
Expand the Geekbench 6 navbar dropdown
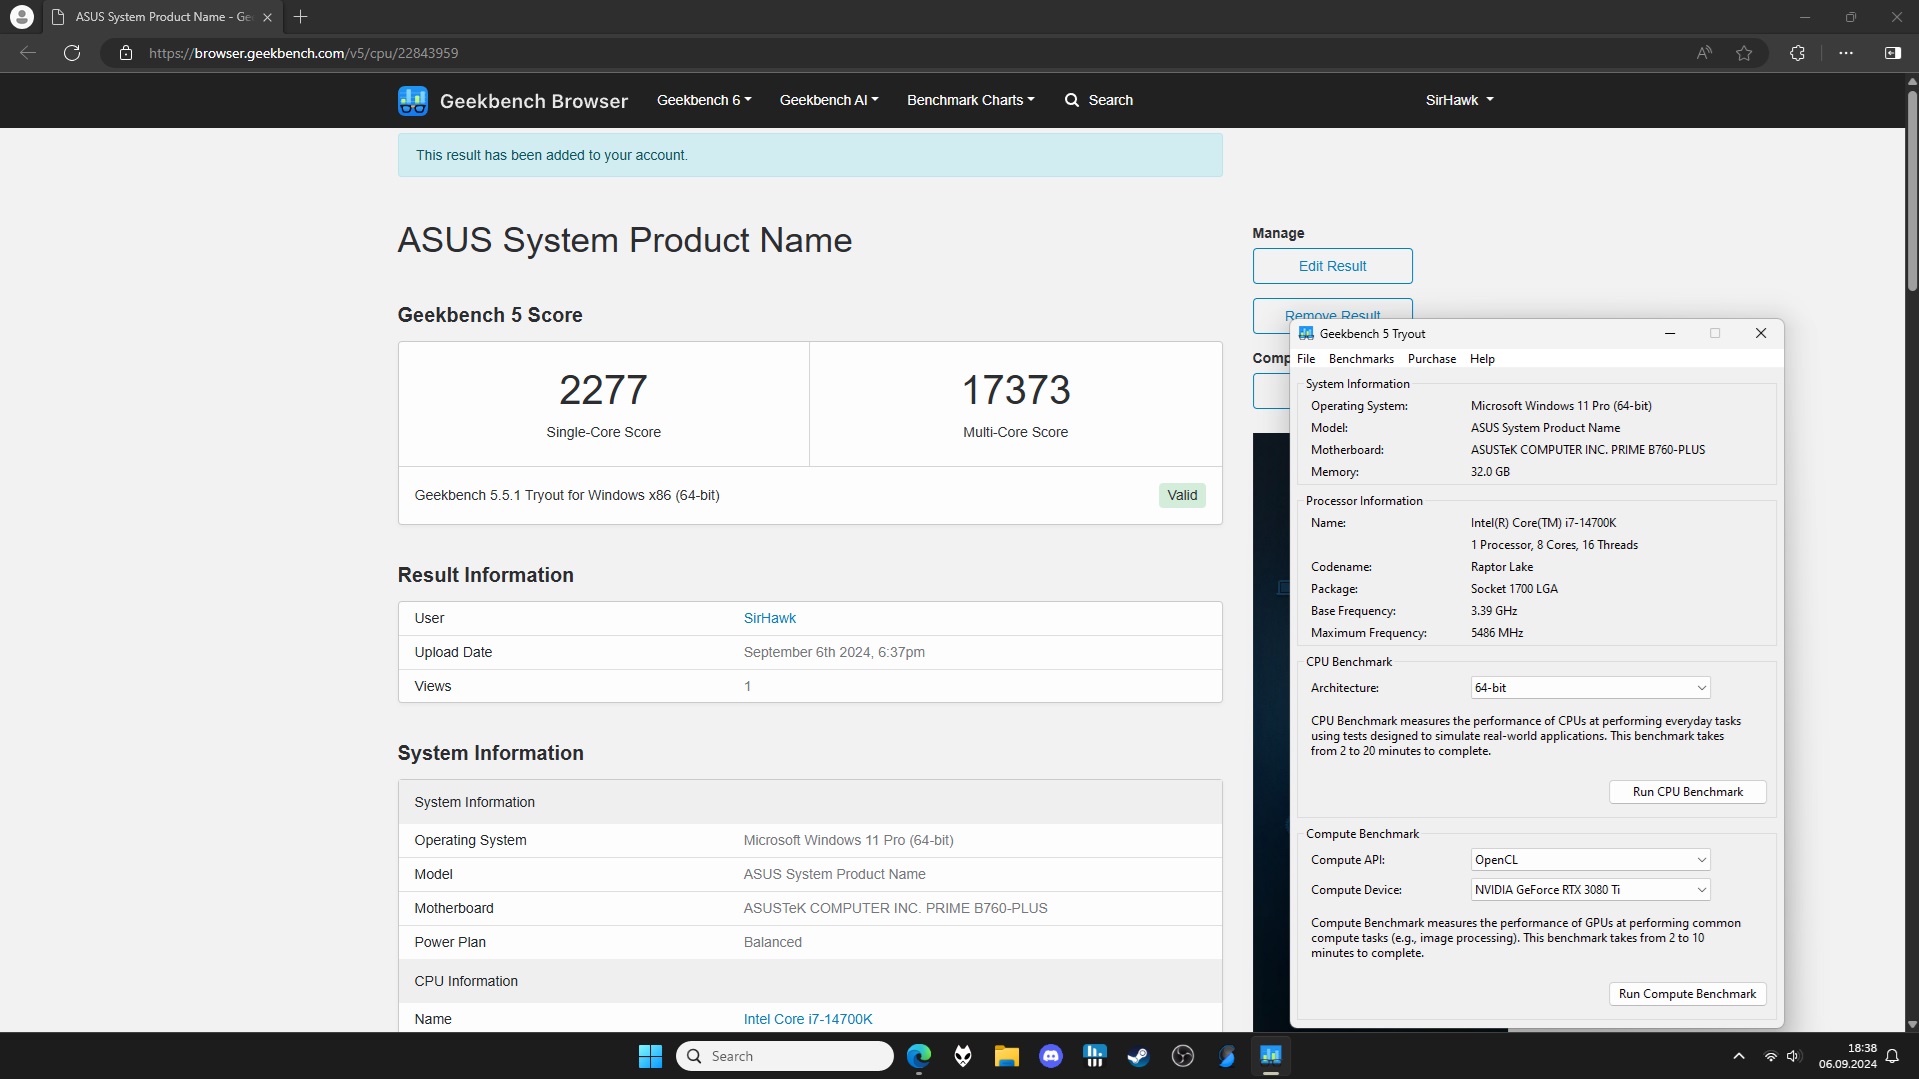coord(703,100)
